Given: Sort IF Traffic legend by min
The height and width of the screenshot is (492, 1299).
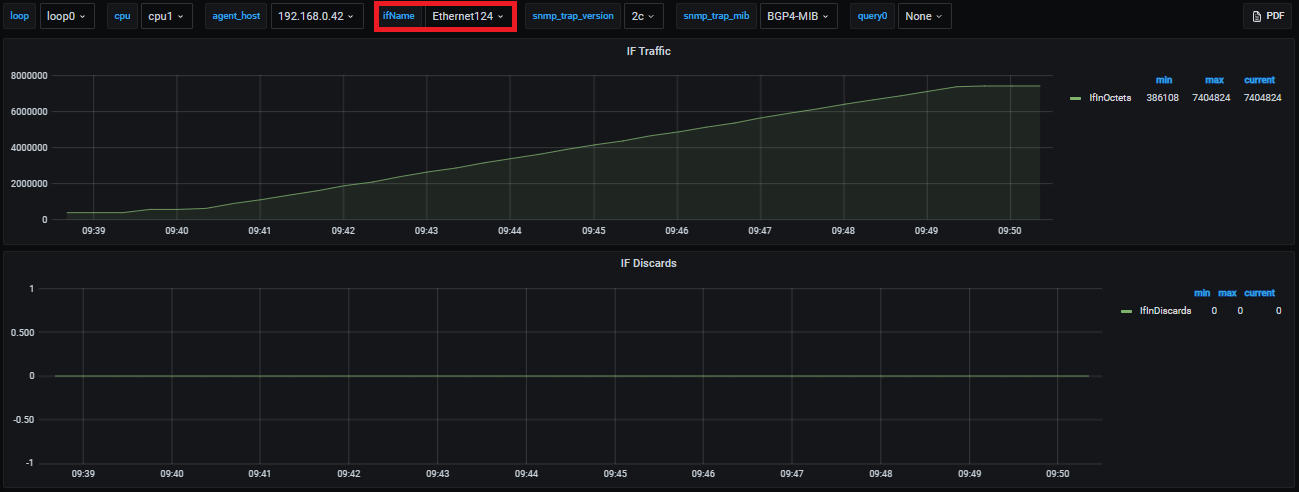Looking at the screenshot, I should click(x=1164, y=80).
